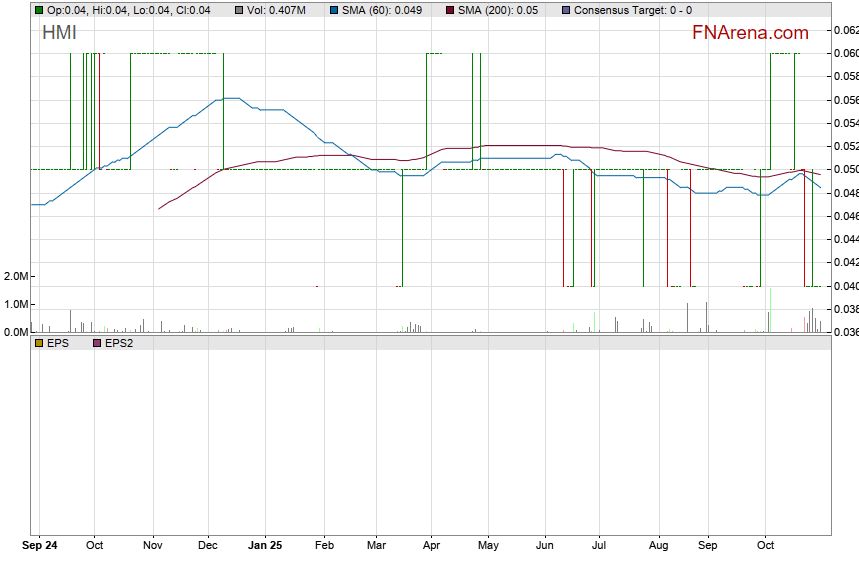The height and width of the screenshot is (566, 859).
Task: Select the 'Sep 24' date axis label
Action: click(40, 546)
